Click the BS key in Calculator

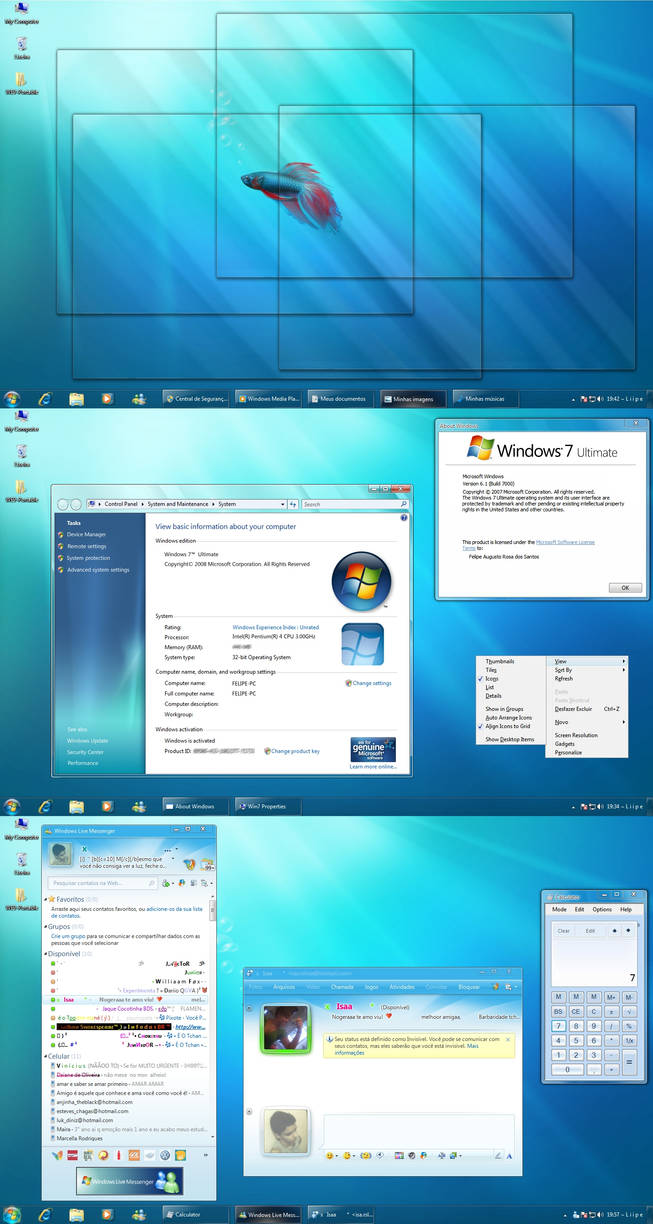[559, 1011]
